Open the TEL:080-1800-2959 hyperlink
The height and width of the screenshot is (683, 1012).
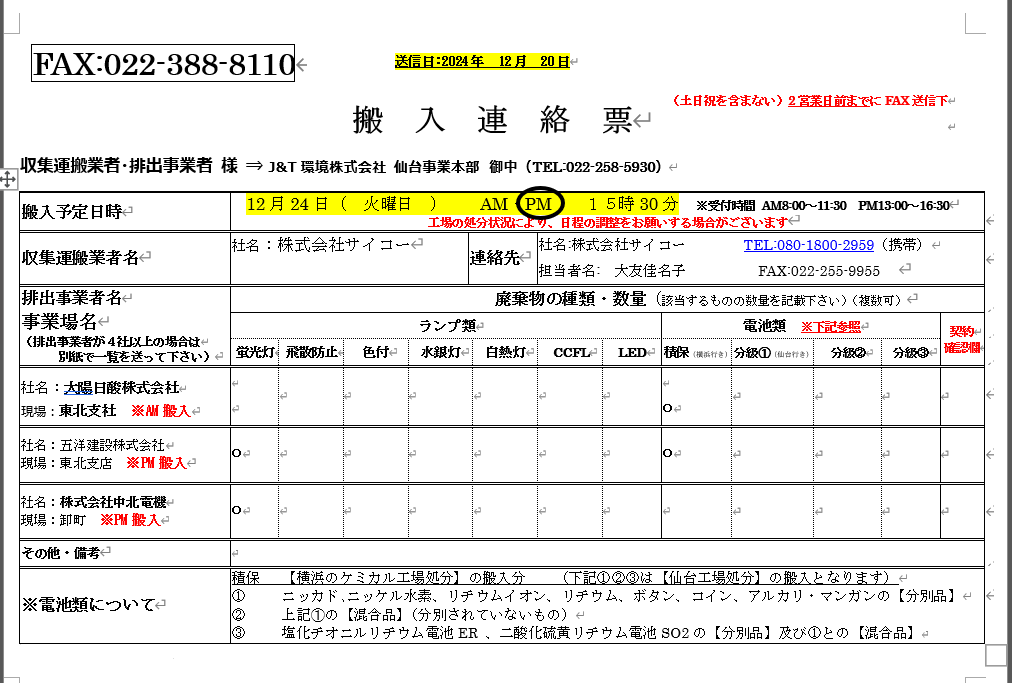(808, 245)
